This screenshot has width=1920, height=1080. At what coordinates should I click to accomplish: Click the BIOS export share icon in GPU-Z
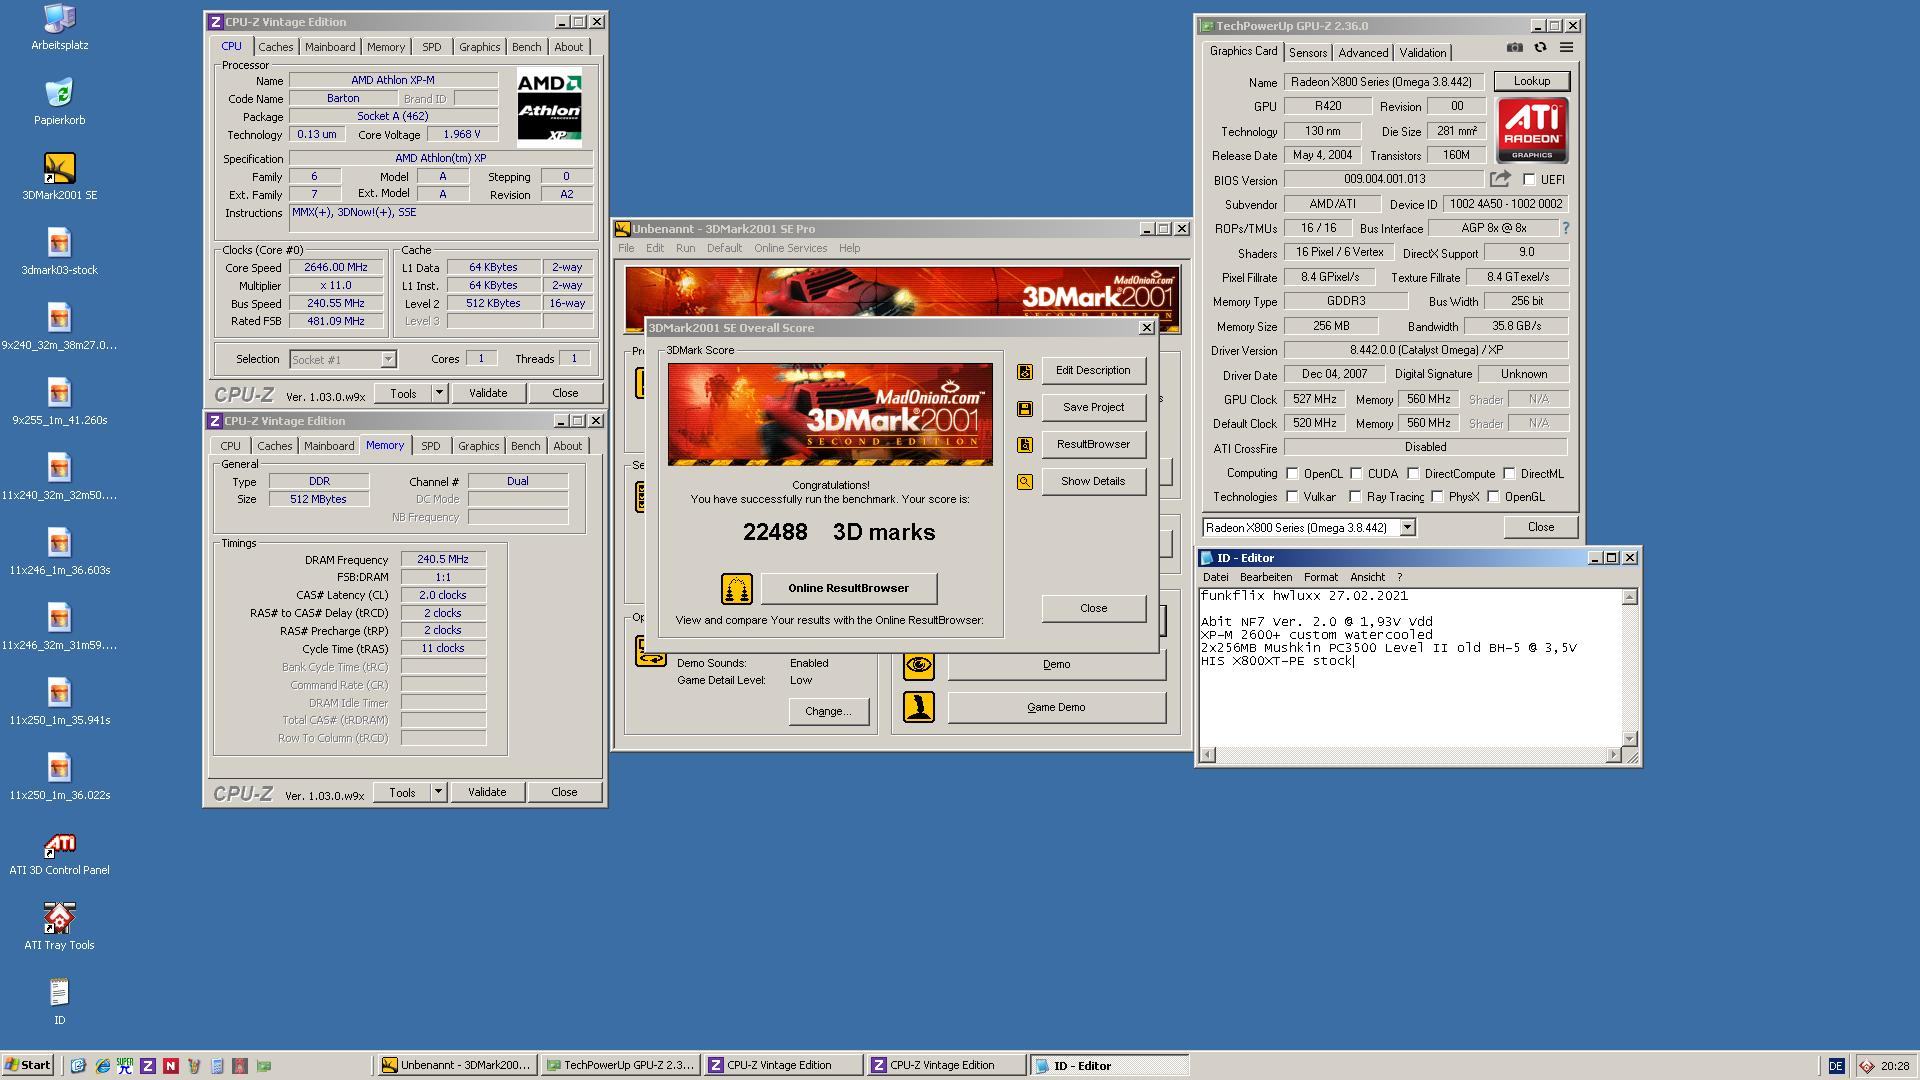(x=1500, y=179)
